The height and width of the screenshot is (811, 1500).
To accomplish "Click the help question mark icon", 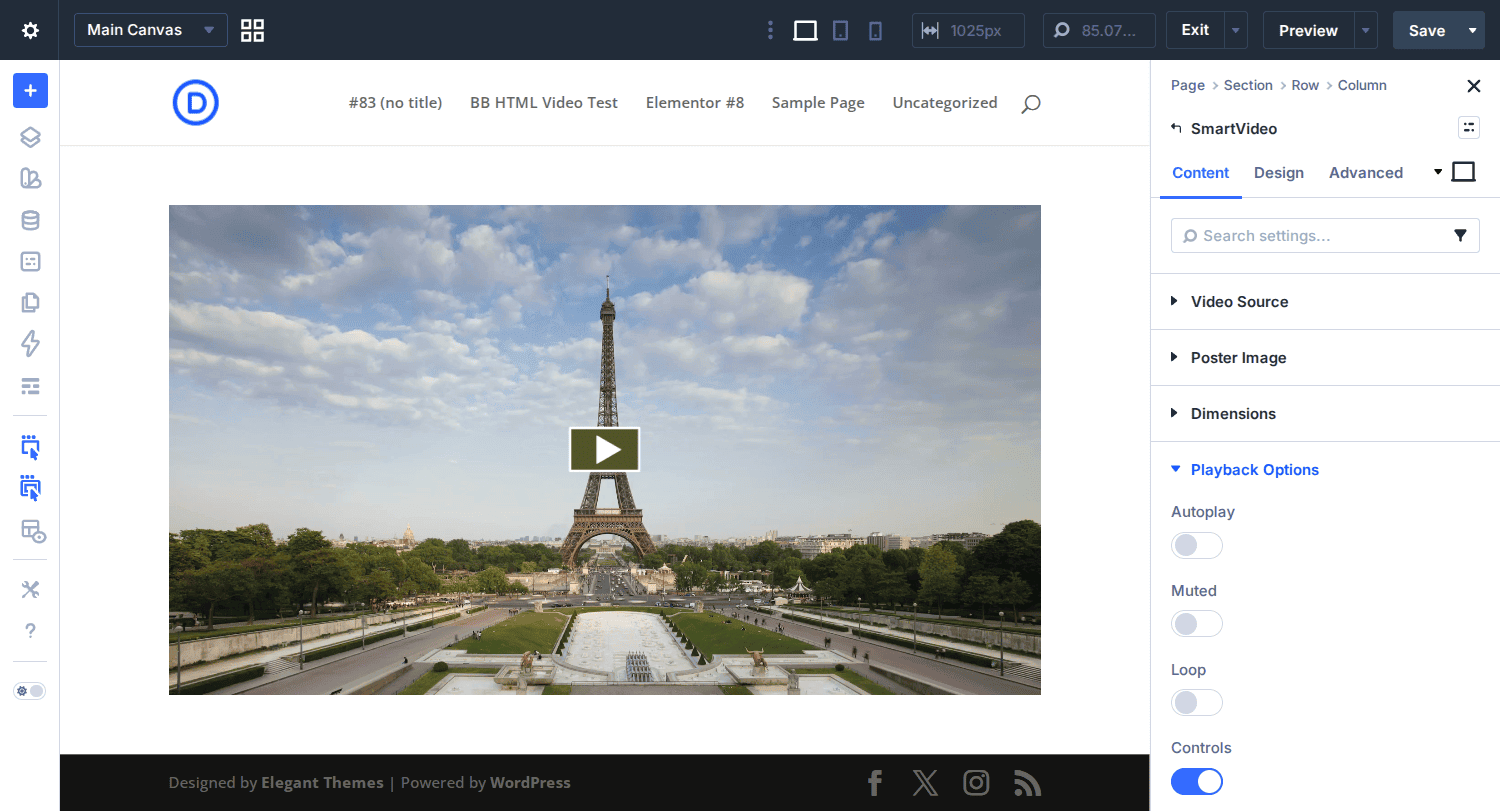I will click(x=30, y=631).
